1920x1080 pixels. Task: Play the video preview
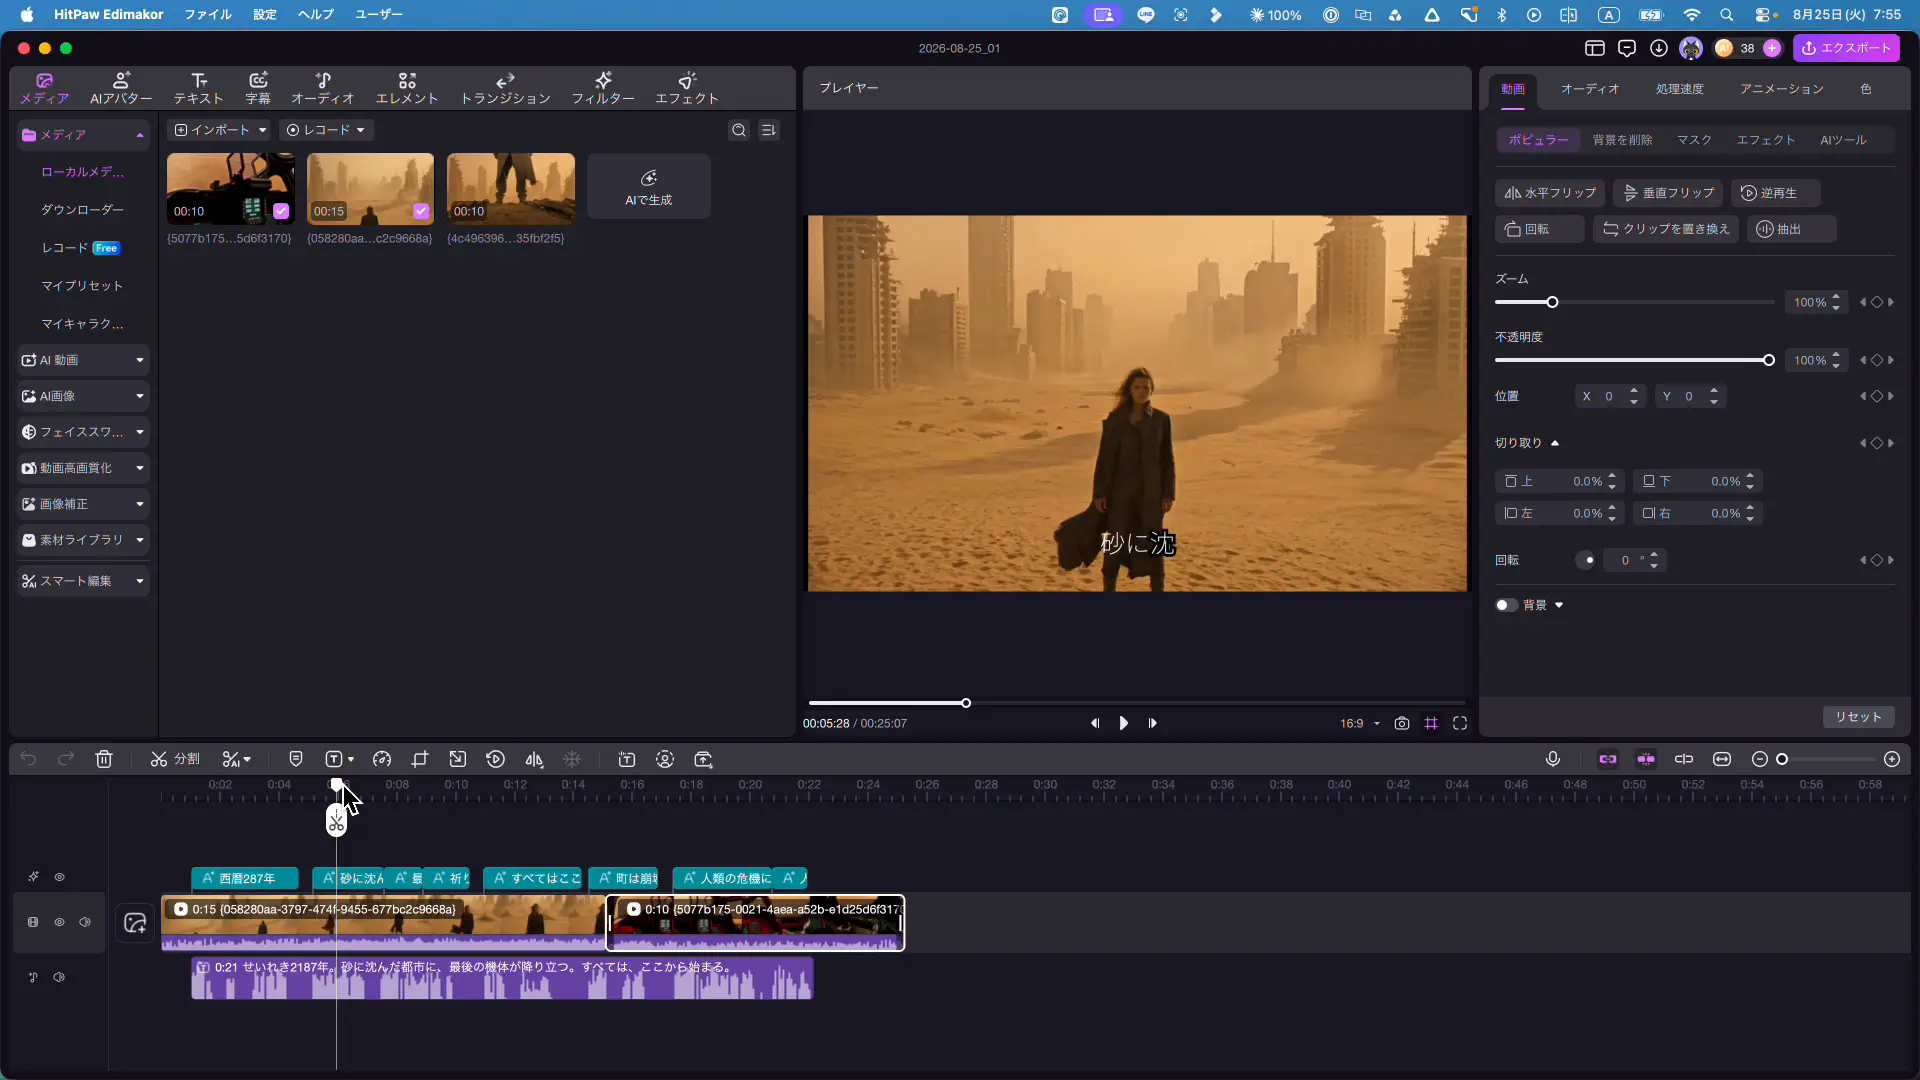click(1124, 723)
